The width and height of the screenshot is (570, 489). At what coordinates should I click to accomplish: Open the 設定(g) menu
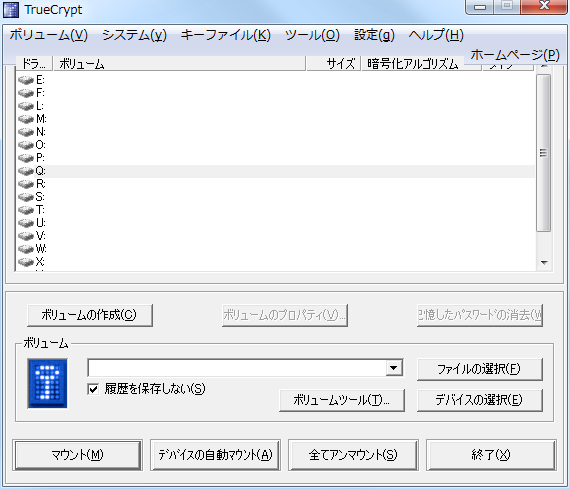pyautogui.click(x=374, y=35)
